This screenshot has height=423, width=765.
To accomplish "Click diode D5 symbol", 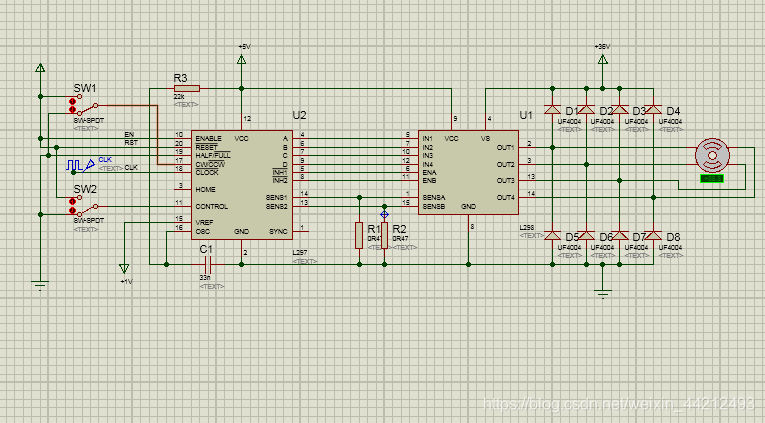I will tap(552, 236).
